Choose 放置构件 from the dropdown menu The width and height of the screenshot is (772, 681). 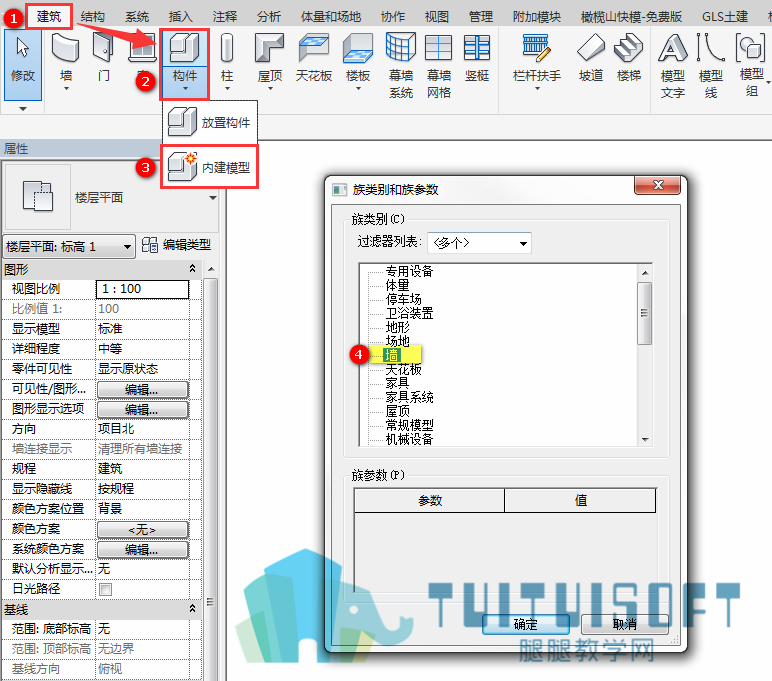point(210,122)
